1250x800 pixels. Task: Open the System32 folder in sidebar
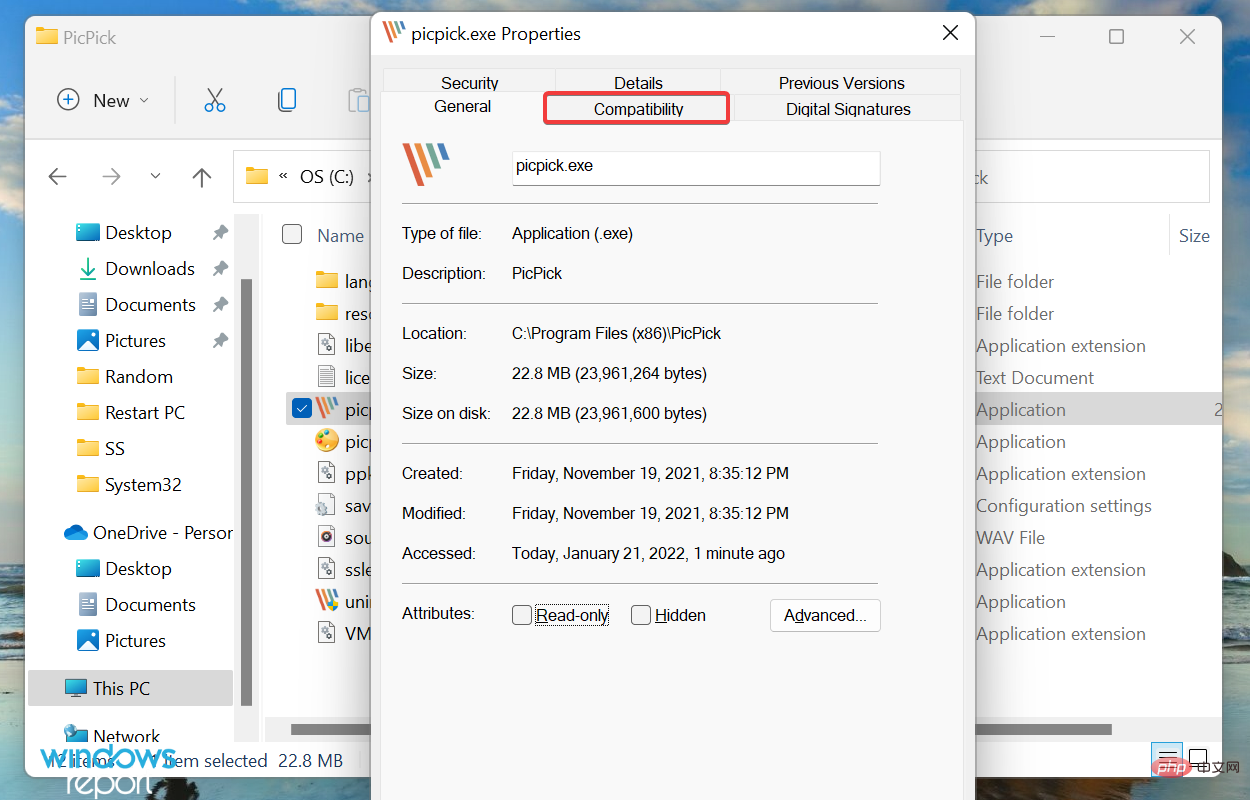coord(143,484)
